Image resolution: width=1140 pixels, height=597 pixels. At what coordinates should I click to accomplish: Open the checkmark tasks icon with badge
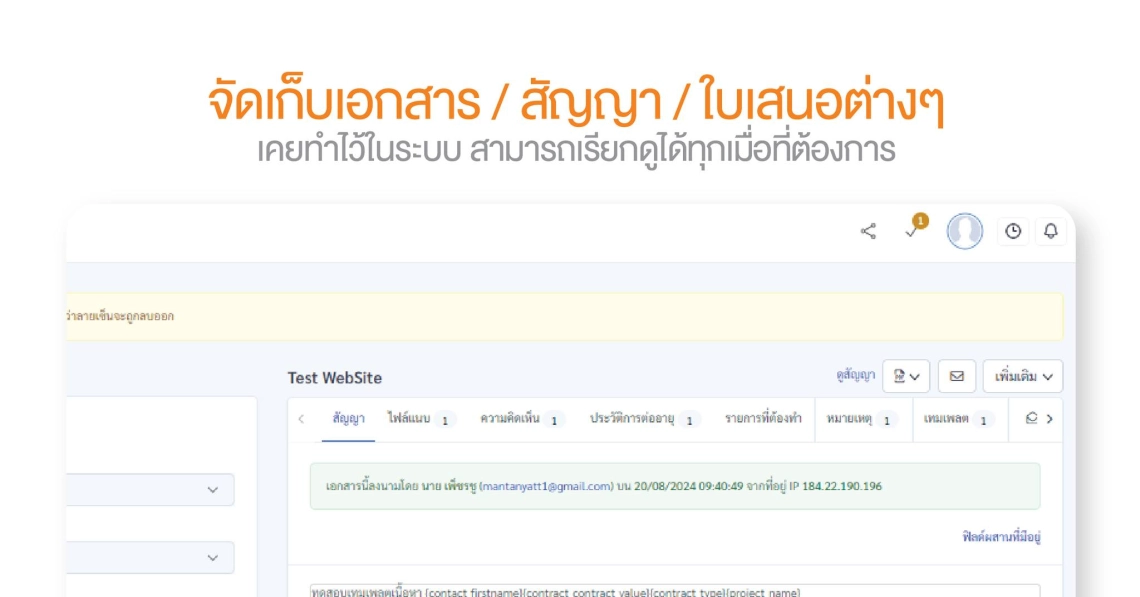coord(912,230)
